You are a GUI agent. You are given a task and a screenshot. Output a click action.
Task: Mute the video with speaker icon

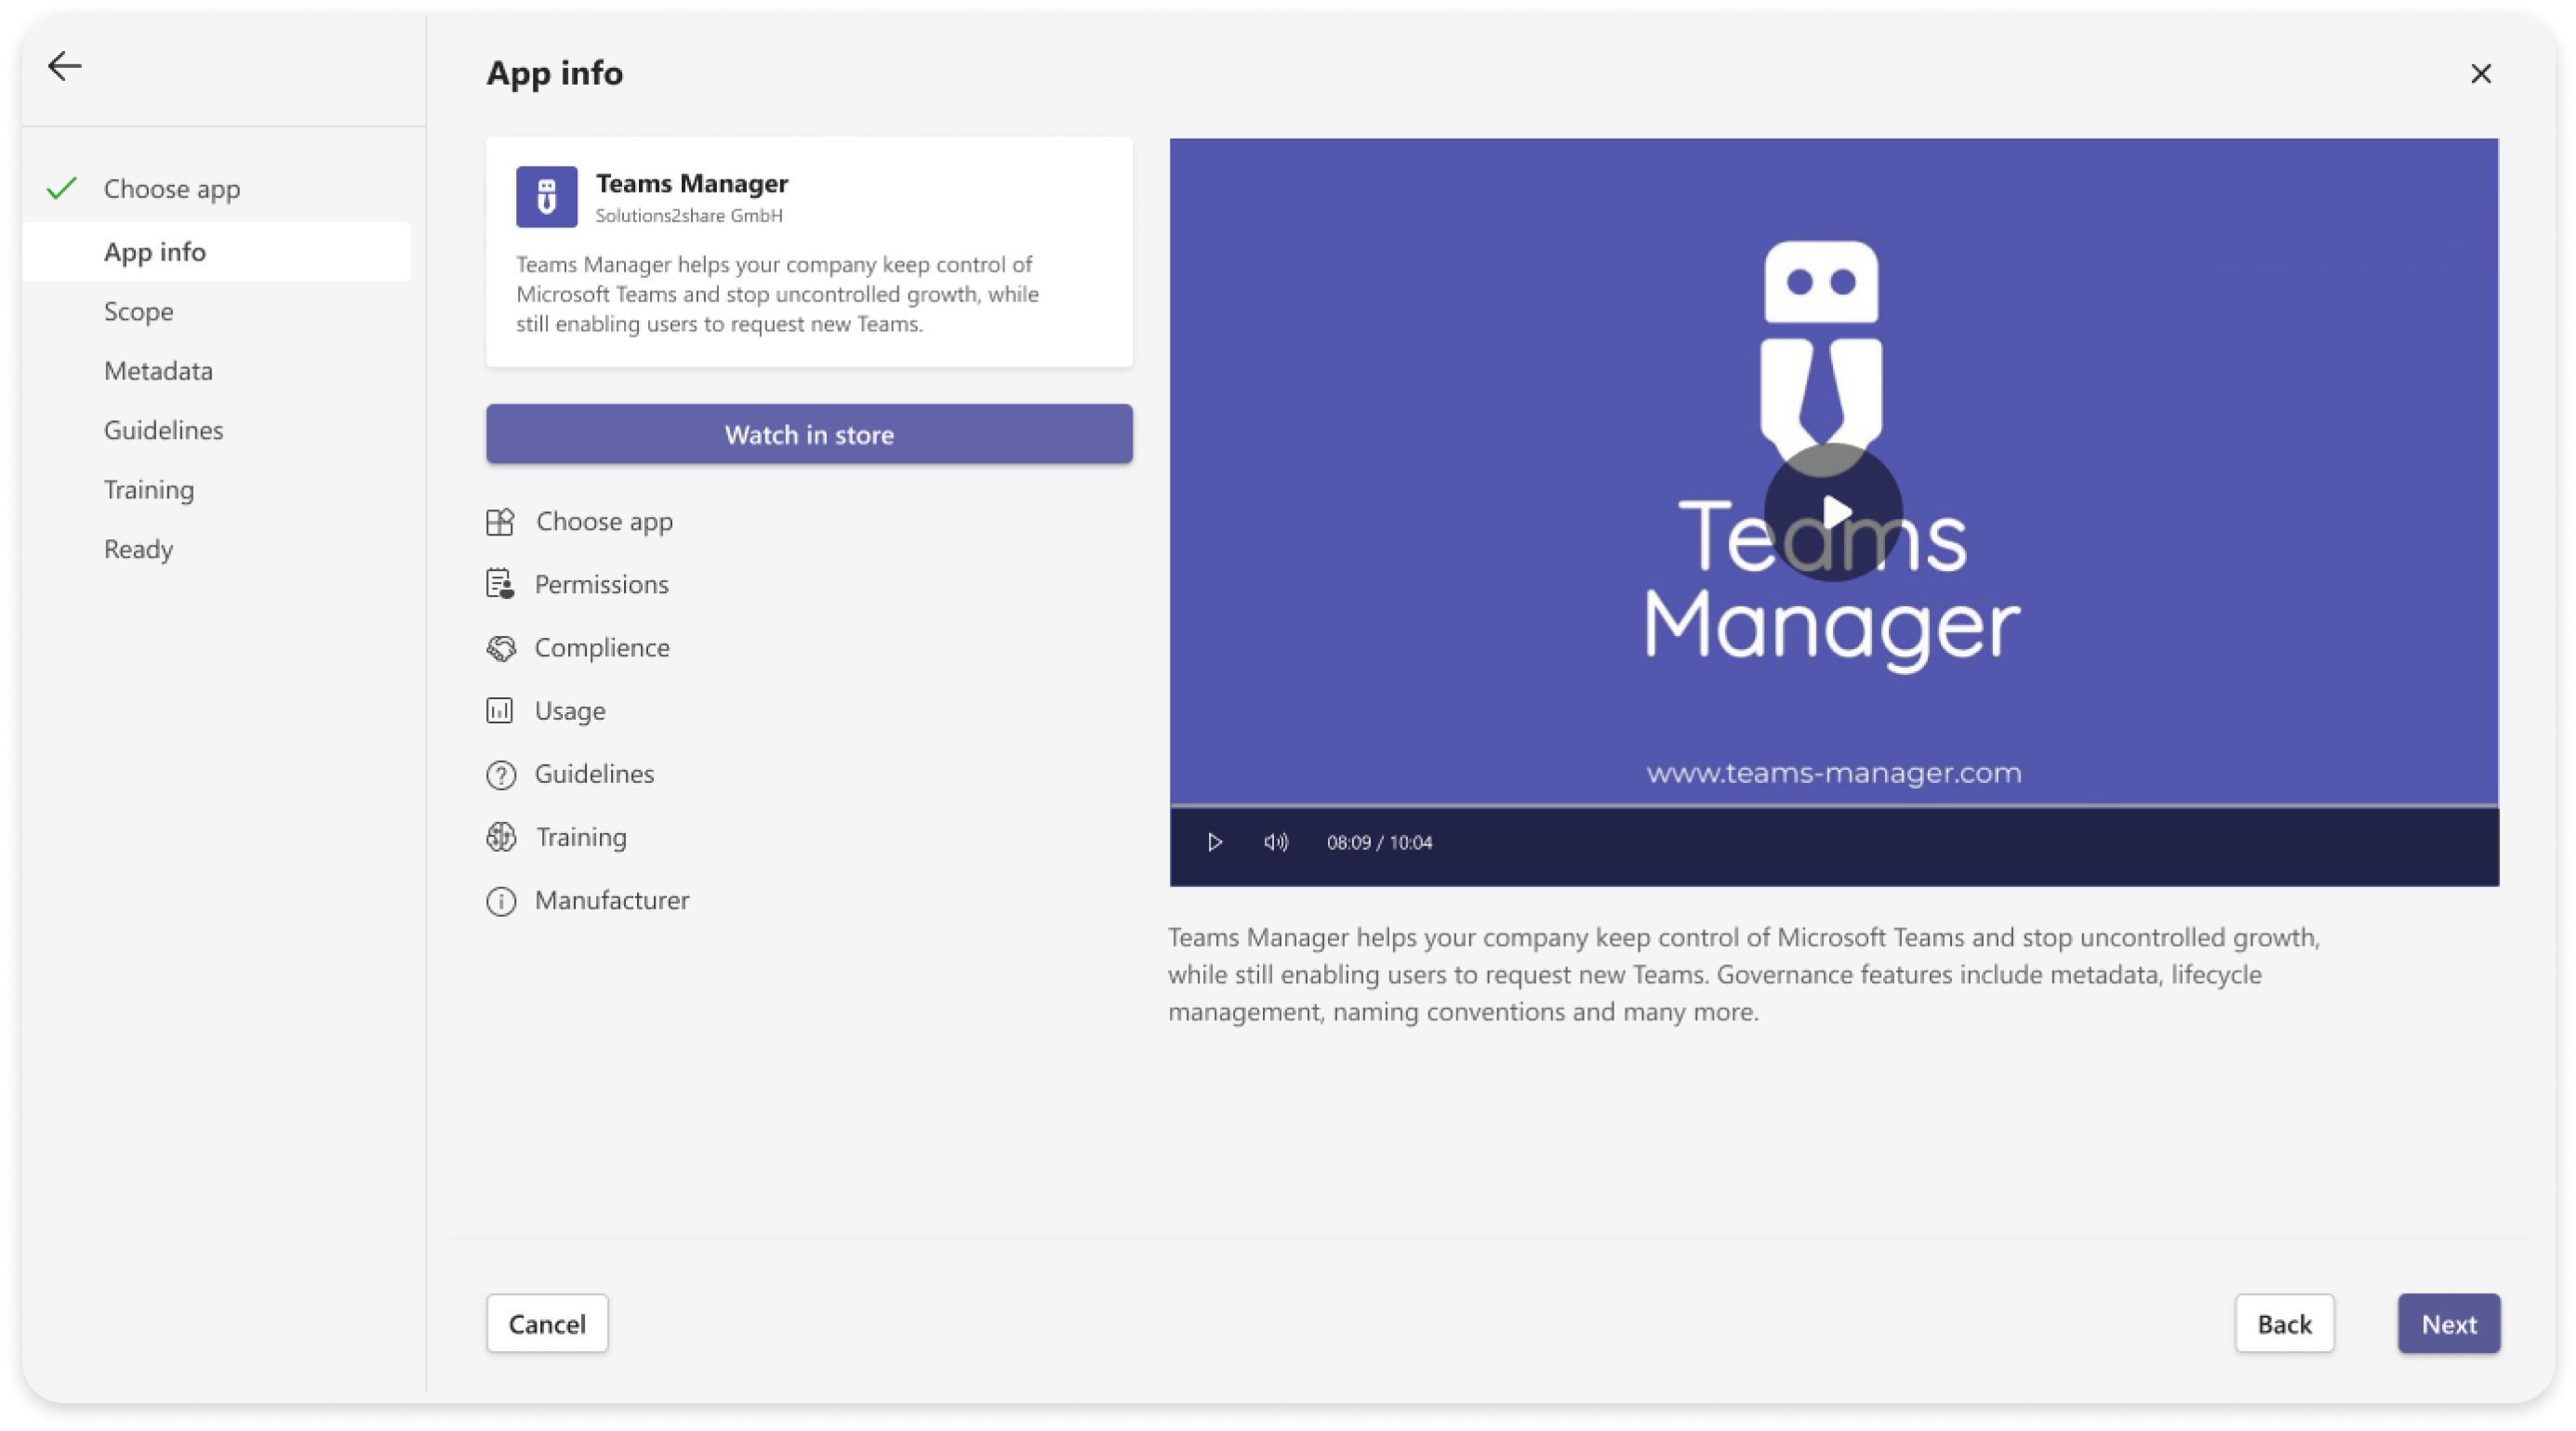point(1275,843)
